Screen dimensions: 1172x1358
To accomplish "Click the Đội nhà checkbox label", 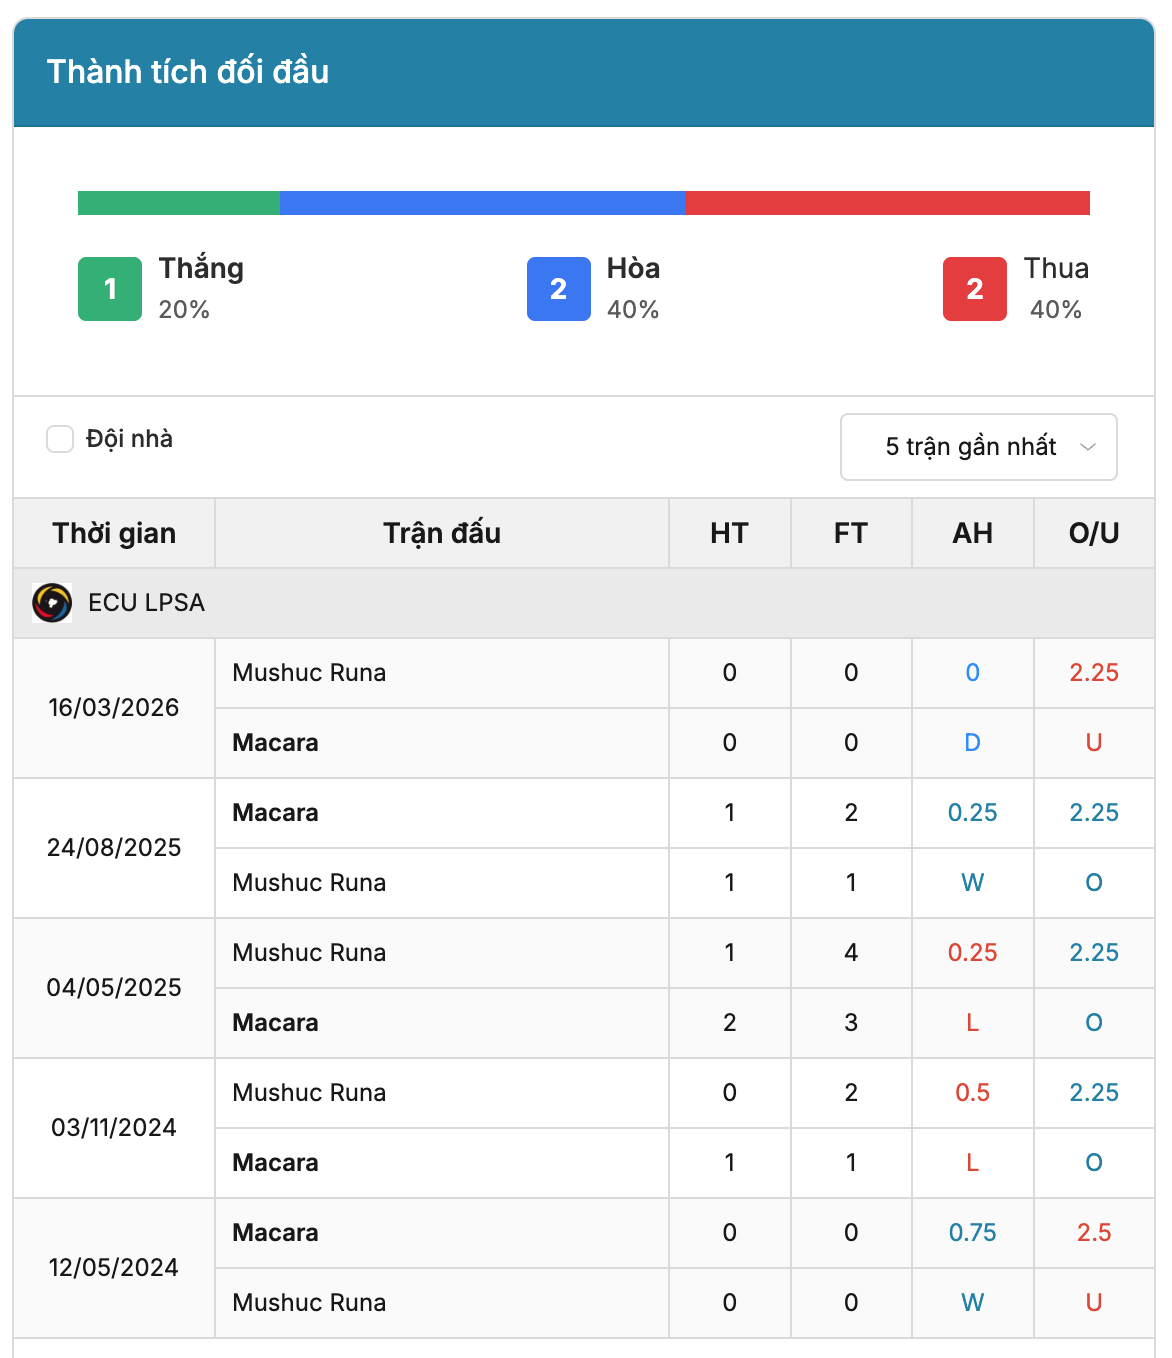I will (x=129, y=439).
